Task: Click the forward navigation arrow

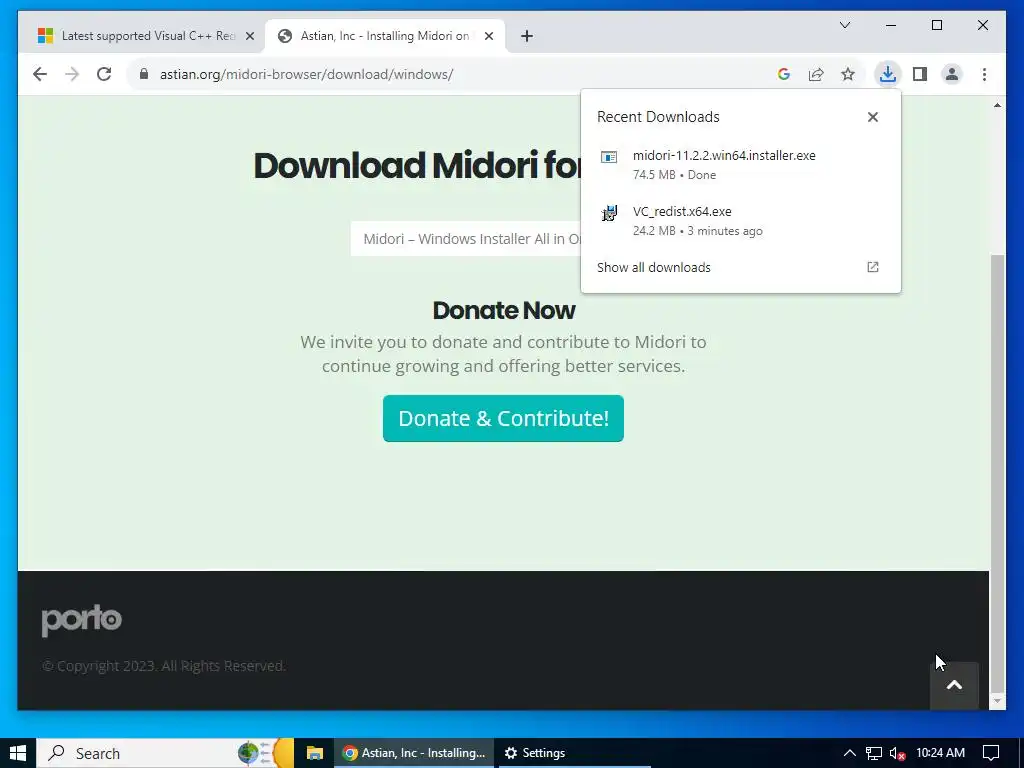Action: click(x=72, y=74)
